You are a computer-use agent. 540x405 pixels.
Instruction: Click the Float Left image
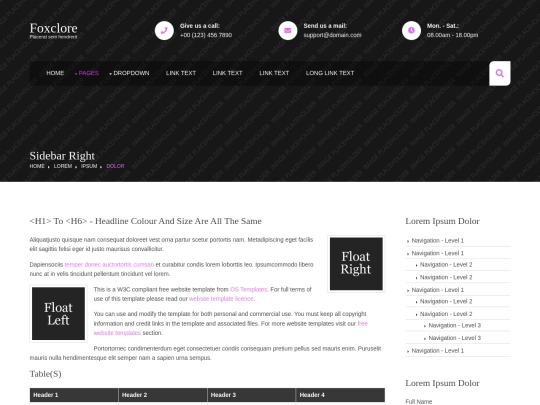coord(58,313)
